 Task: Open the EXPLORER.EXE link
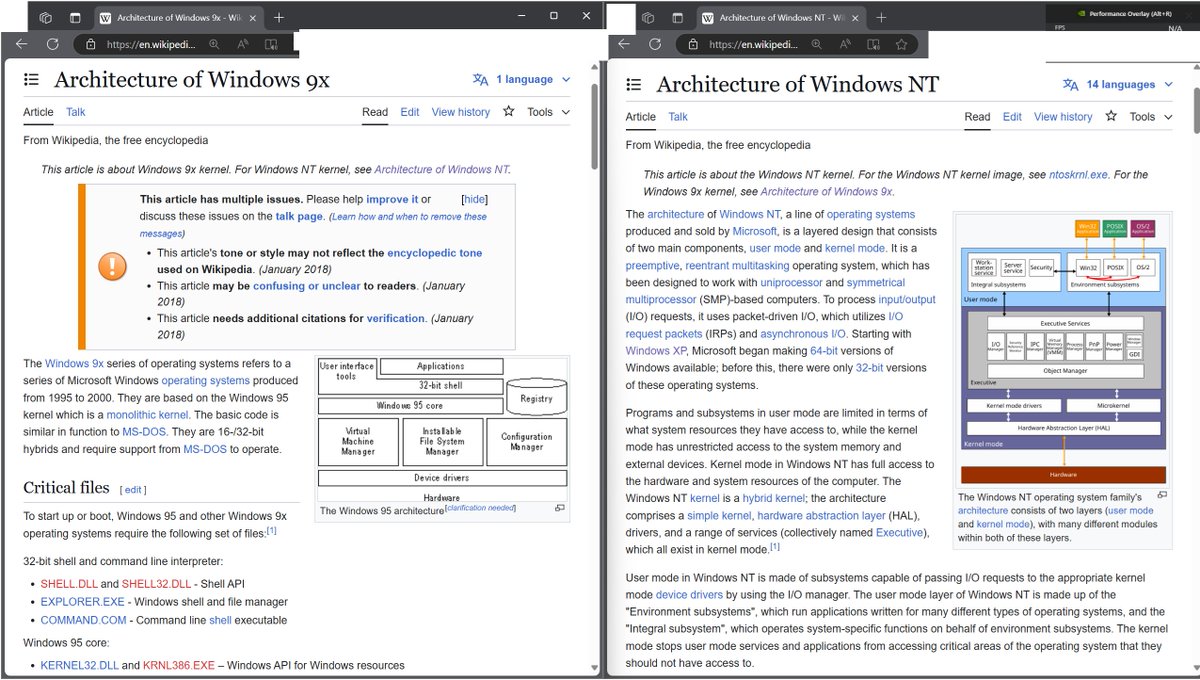83,602
